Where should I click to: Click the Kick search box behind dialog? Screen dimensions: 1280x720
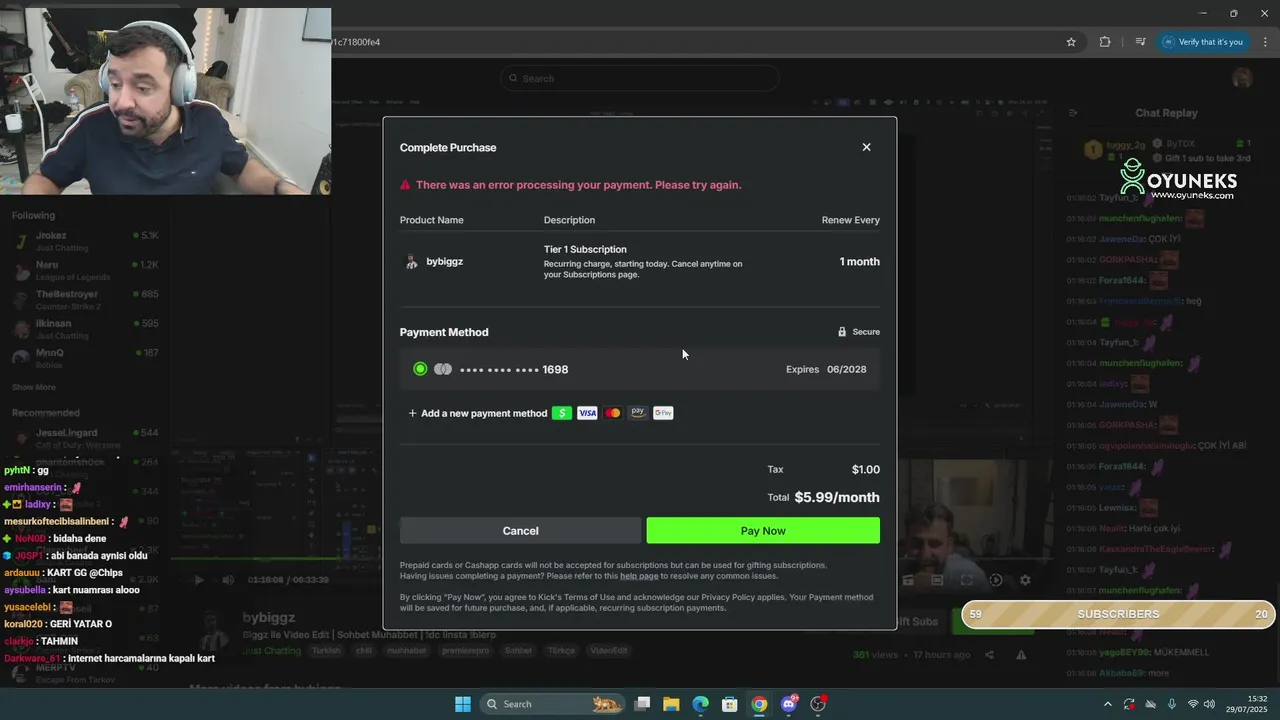(x=640, y=78)
